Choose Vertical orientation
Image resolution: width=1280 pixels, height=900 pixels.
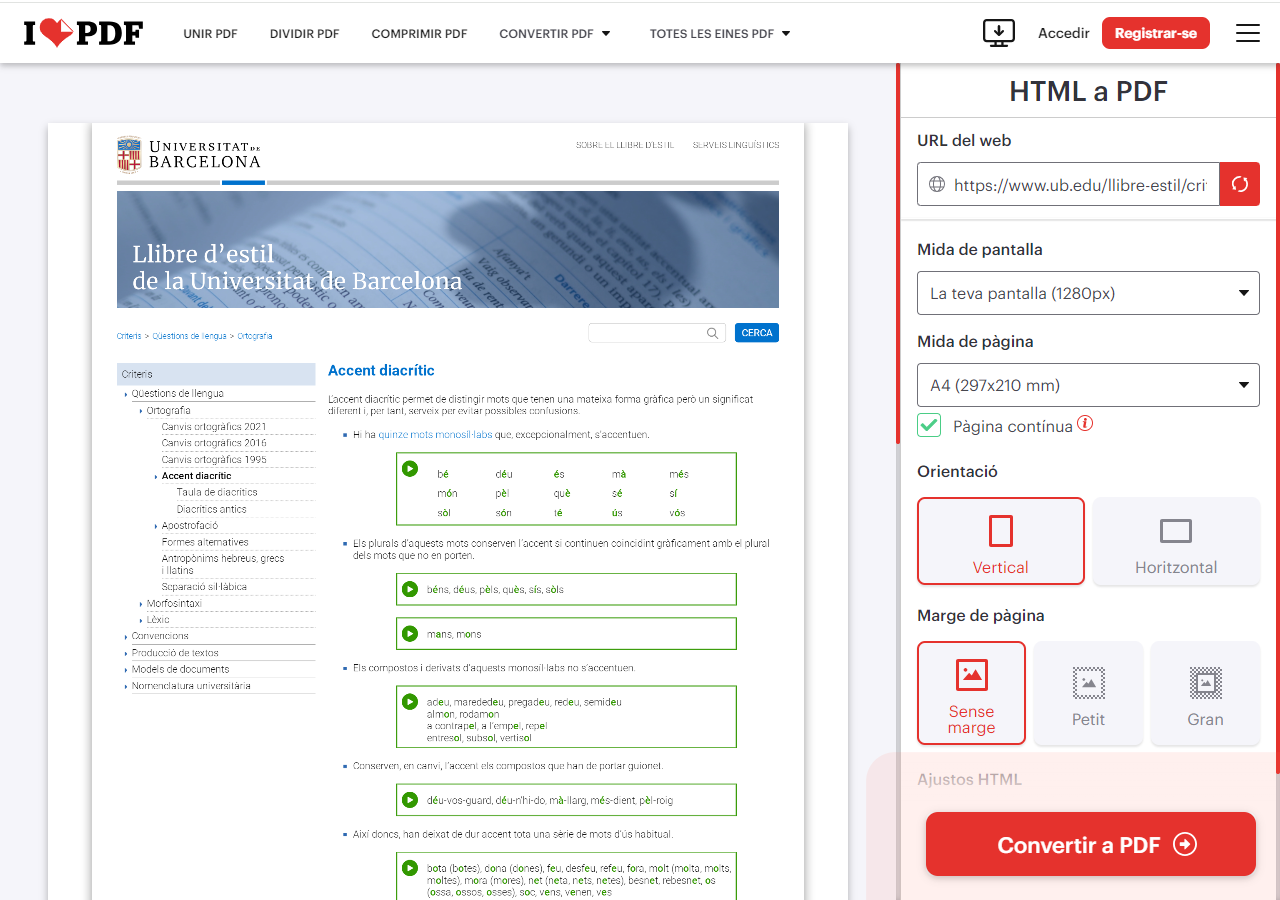[1000, 541]
